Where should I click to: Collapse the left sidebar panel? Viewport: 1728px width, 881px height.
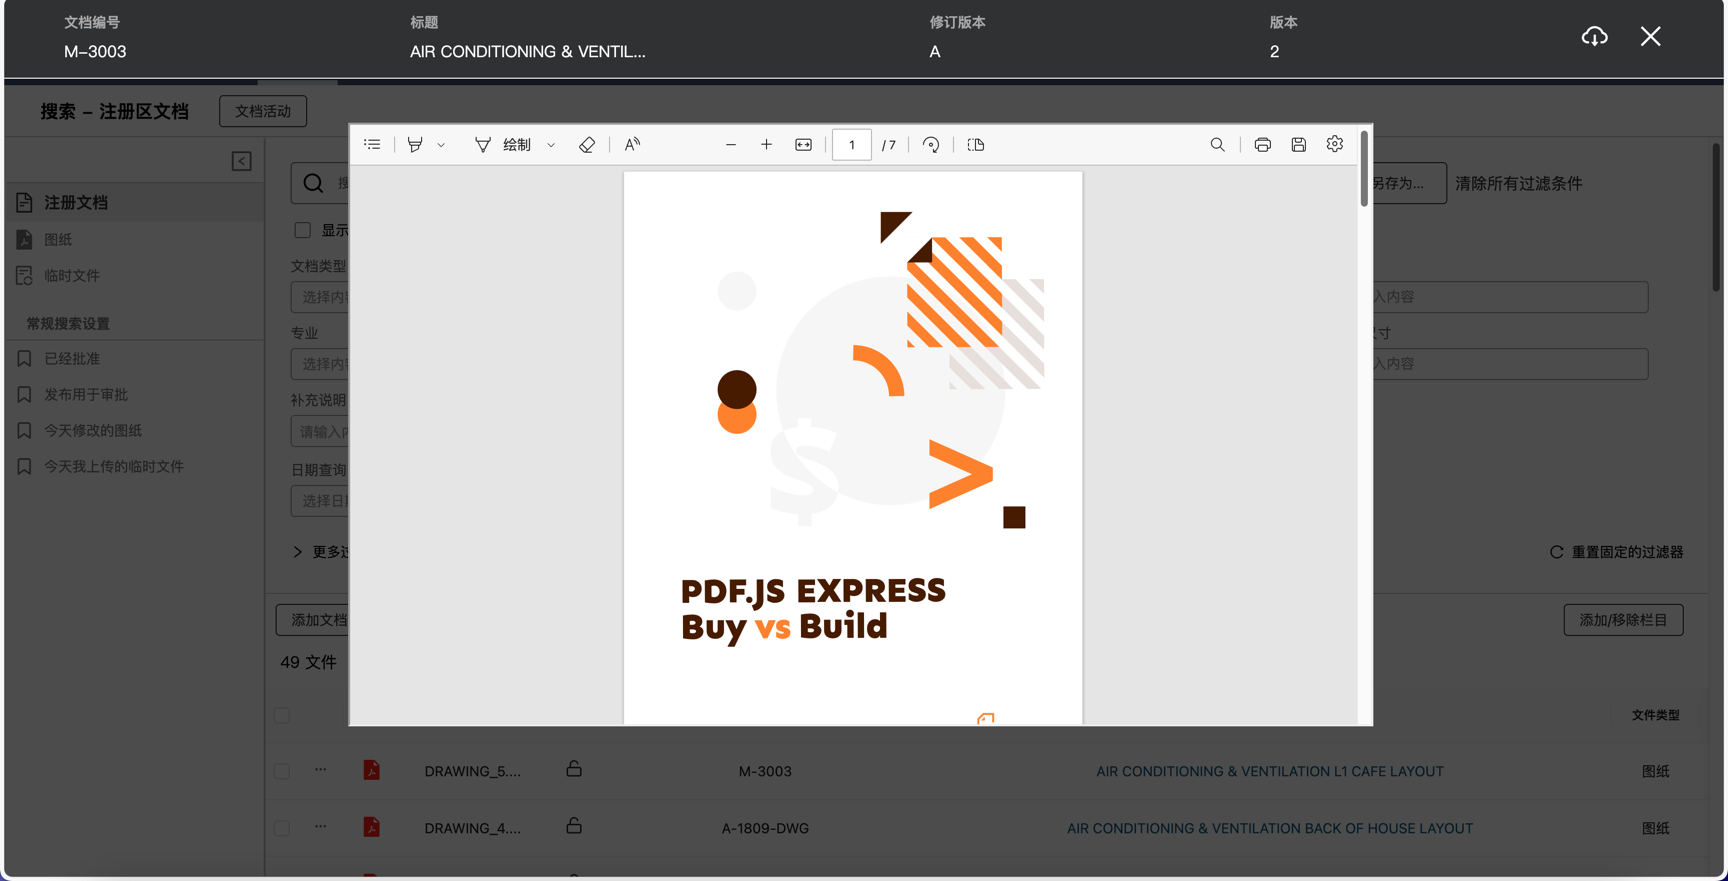pos(242,161)
